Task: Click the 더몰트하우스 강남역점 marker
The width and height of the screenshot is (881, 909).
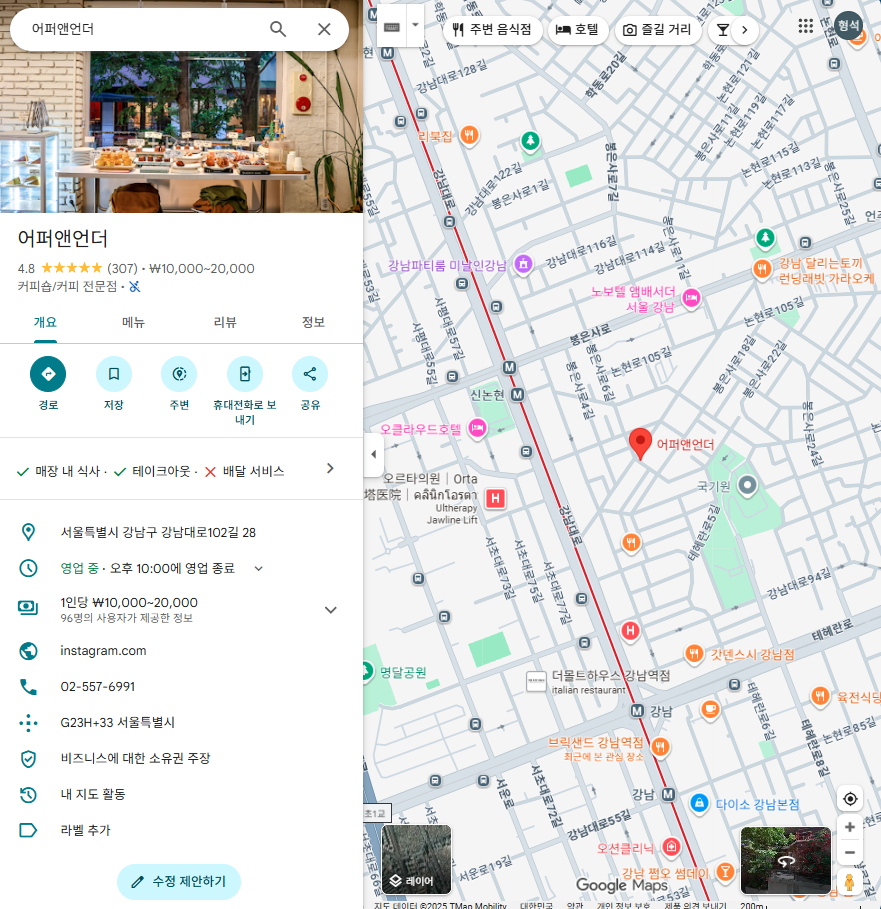Action: click(x=536, y=681)
